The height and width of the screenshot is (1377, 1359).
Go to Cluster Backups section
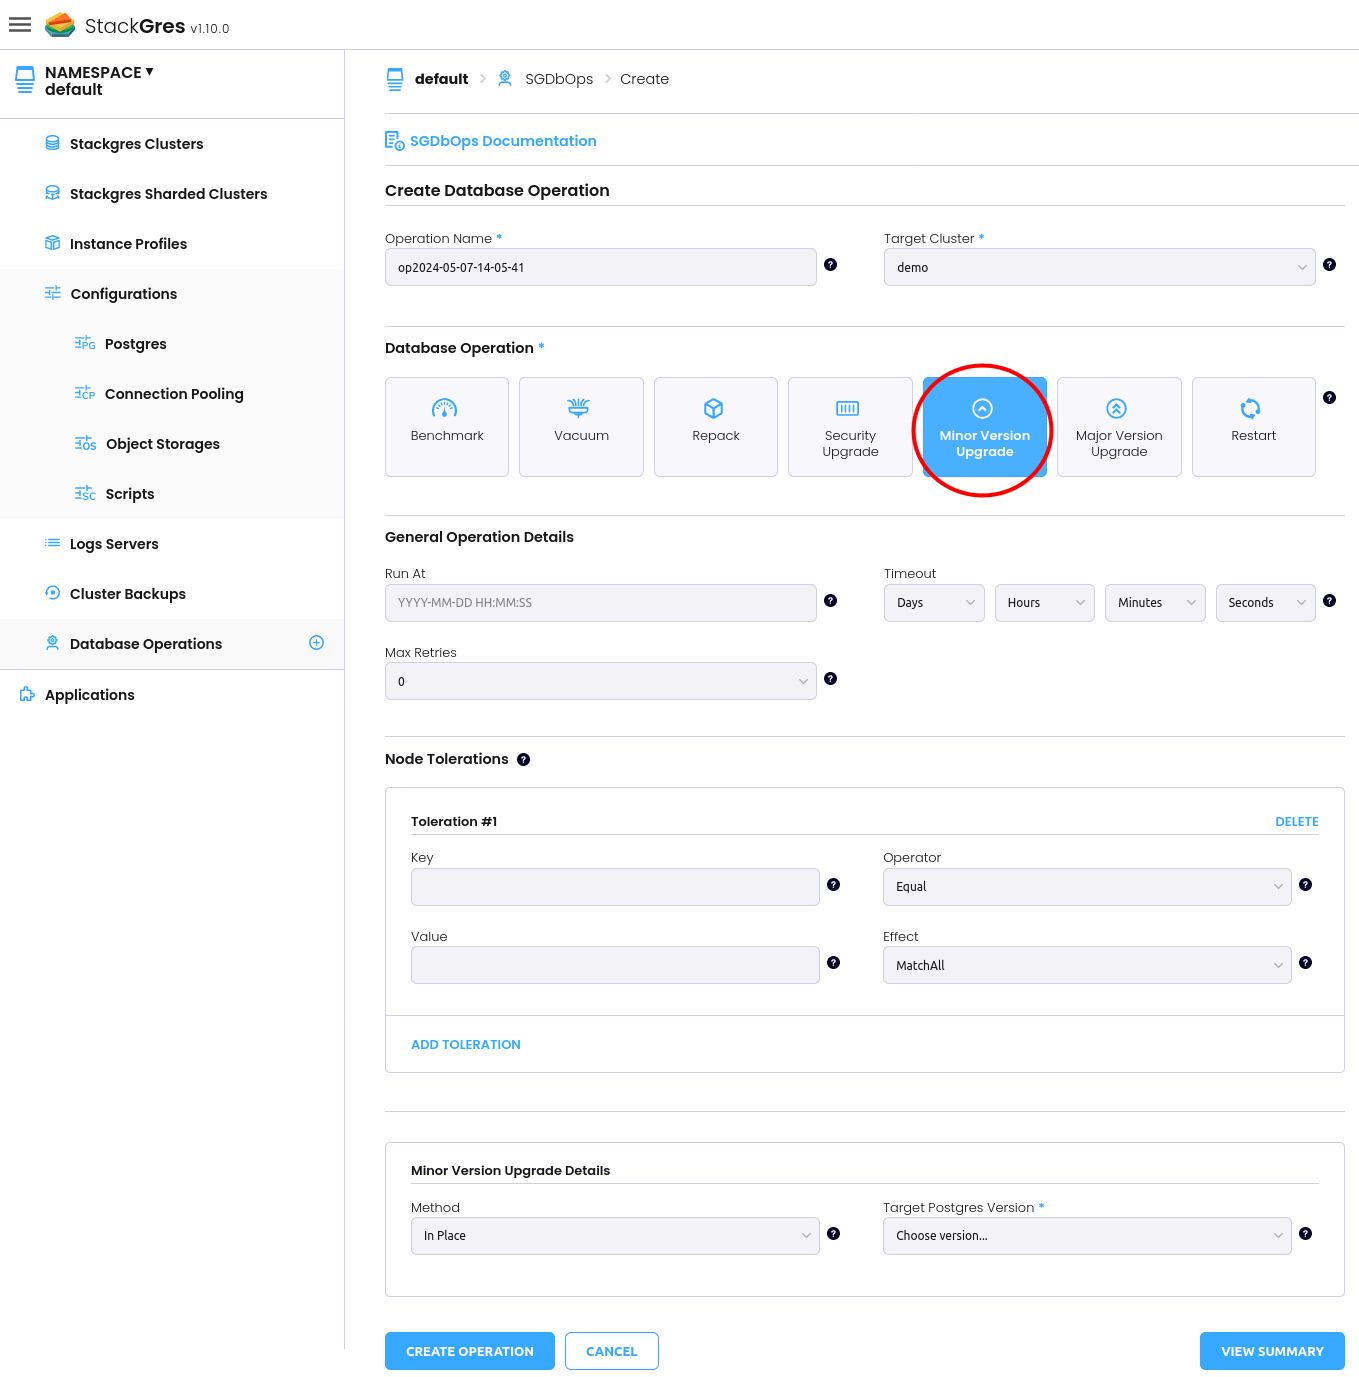127,594
